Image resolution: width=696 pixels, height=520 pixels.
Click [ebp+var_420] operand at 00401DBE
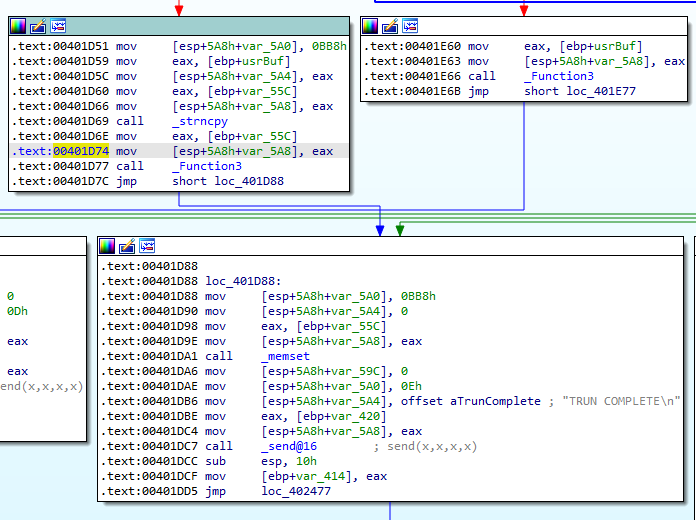341,417
